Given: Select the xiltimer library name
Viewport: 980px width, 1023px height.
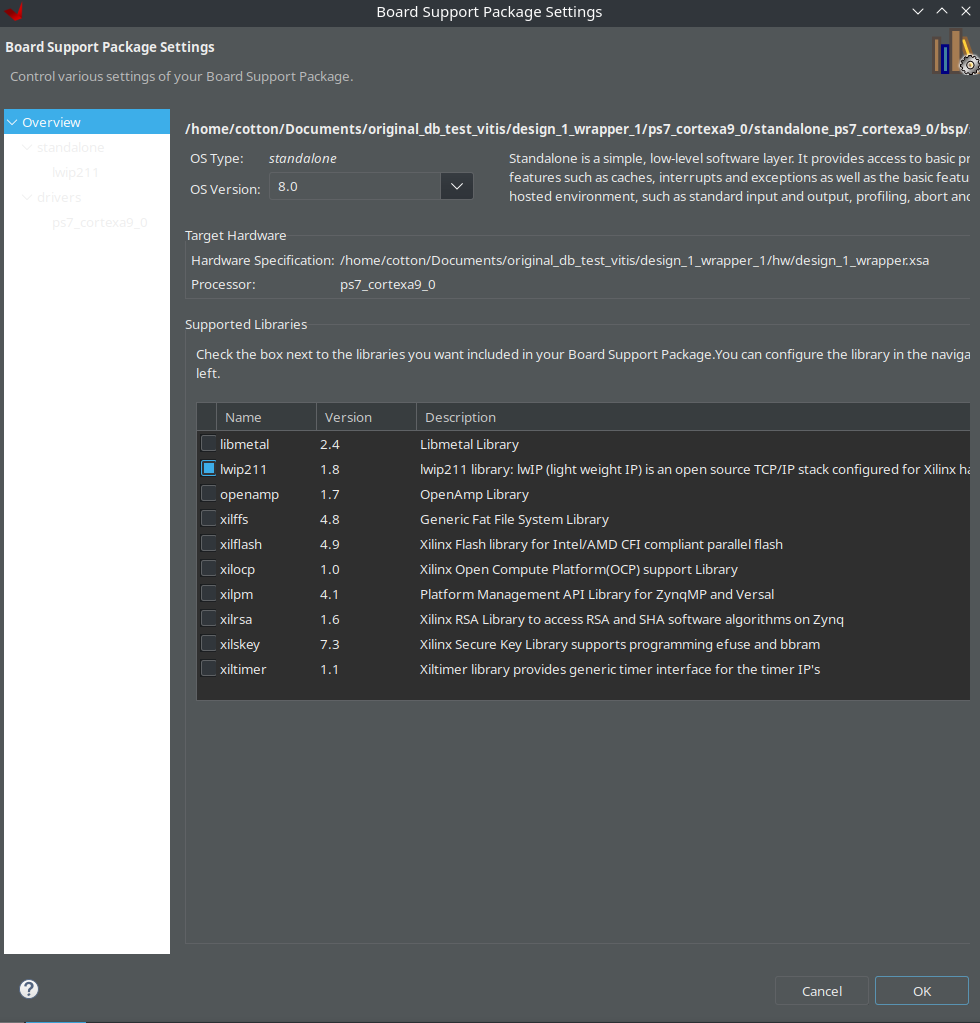Looking at the screenshot, I should [243, 669].
